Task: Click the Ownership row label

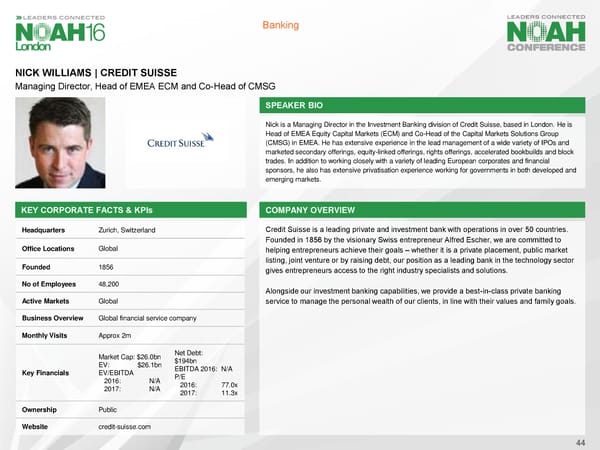Action: [x=40, y=409]
